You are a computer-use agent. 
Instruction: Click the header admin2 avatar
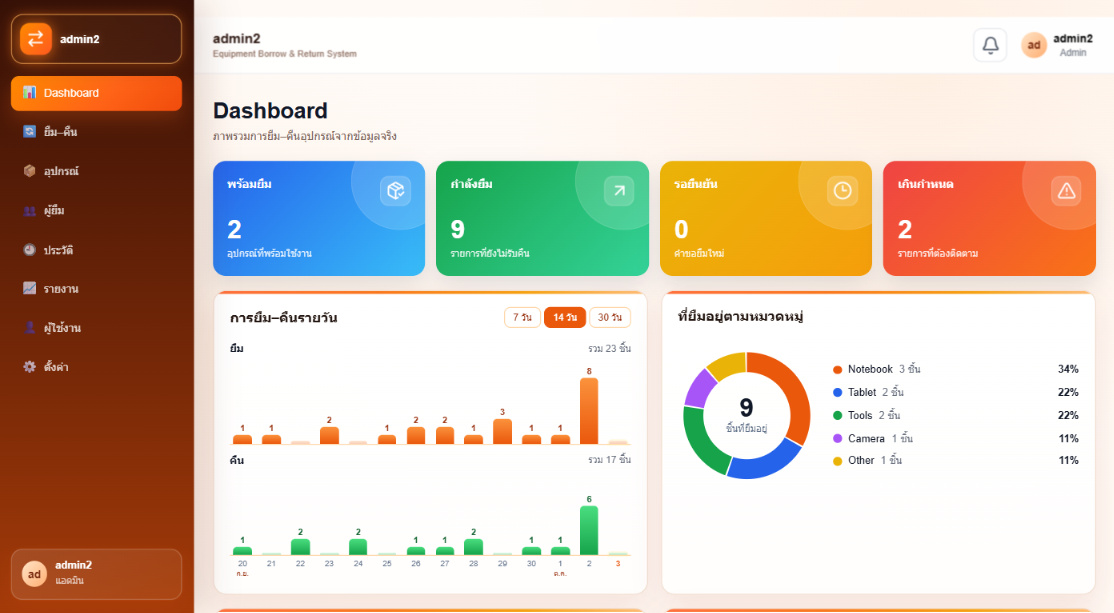(x=1034, y=45)
